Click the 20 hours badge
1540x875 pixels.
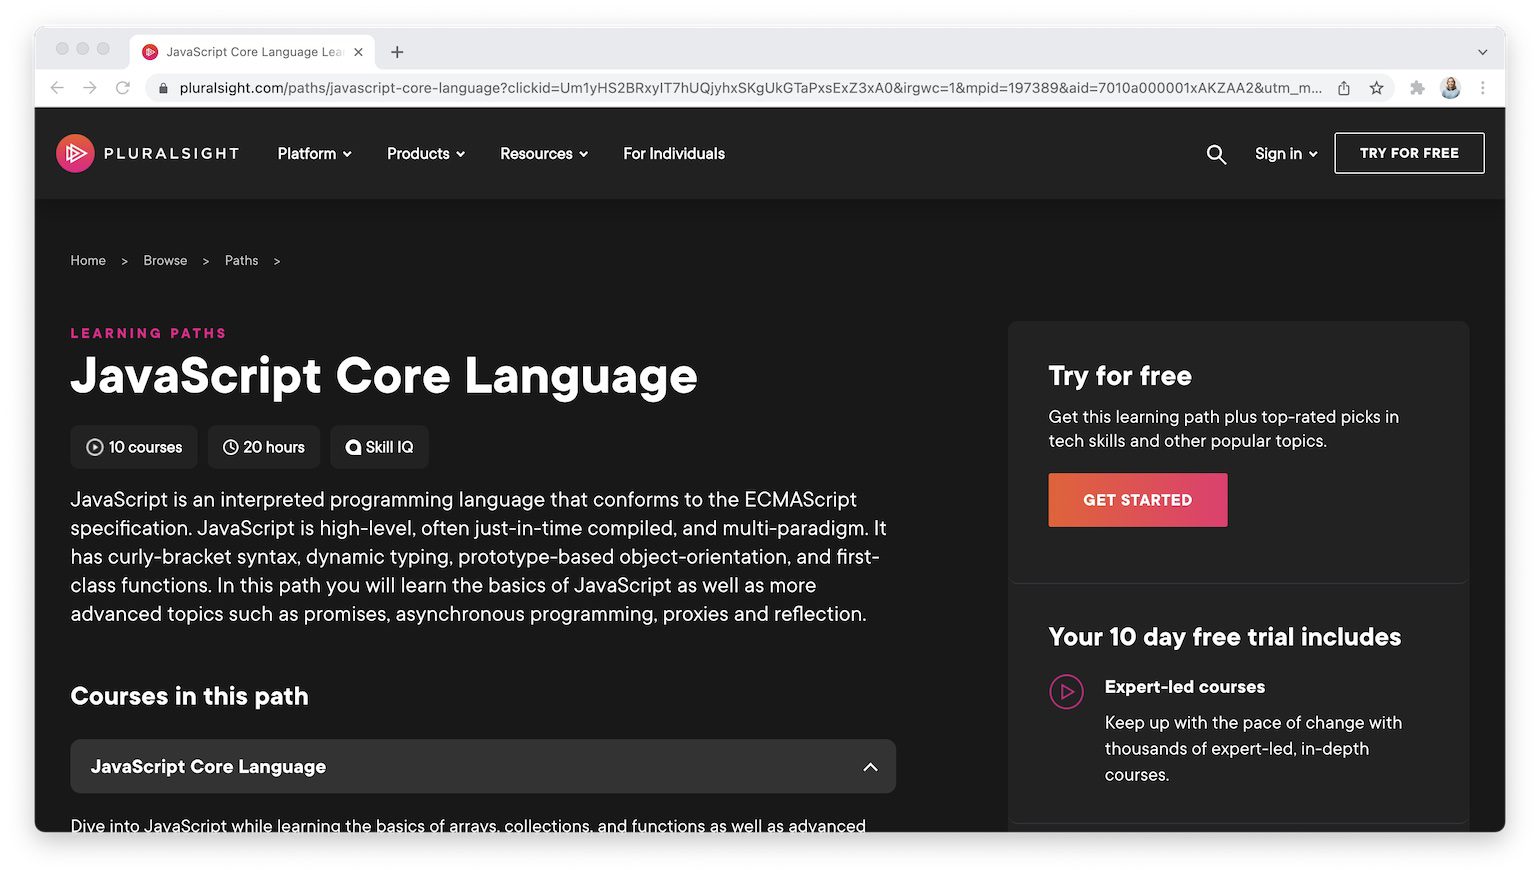click(x=264, y=447)
